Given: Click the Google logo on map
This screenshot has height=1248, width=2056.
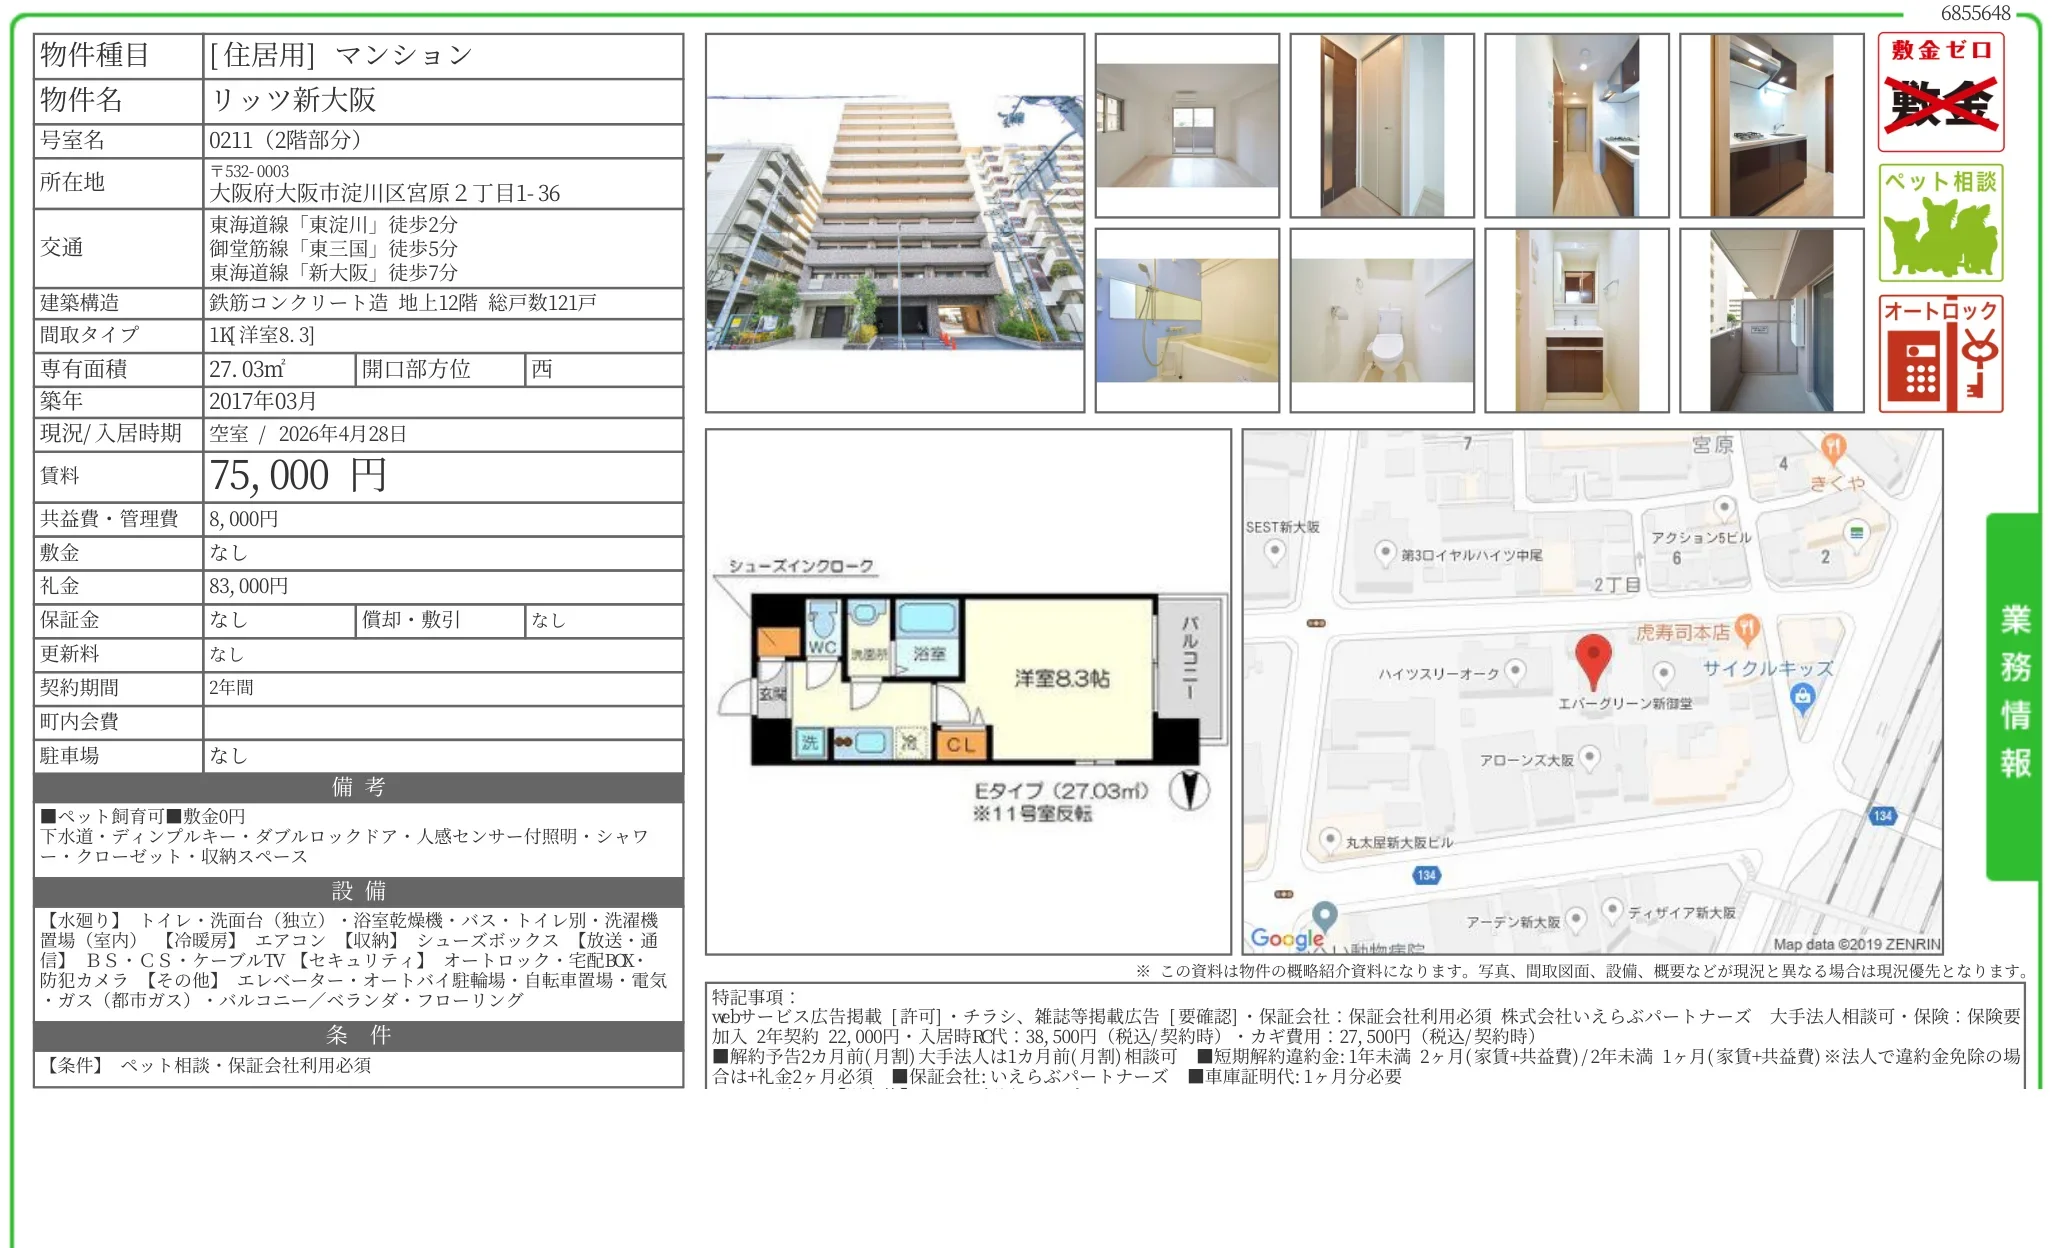Looking at the screenshot, I should coord(1287,938).
